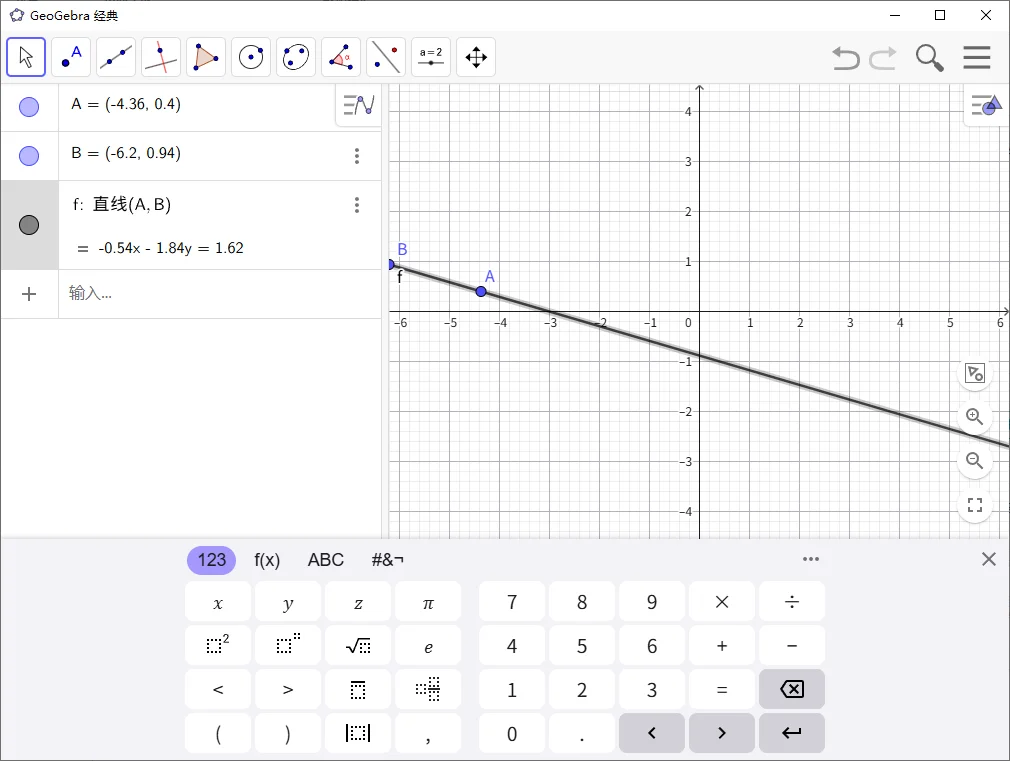Maximize the GeoGebra window

point(940,15)
